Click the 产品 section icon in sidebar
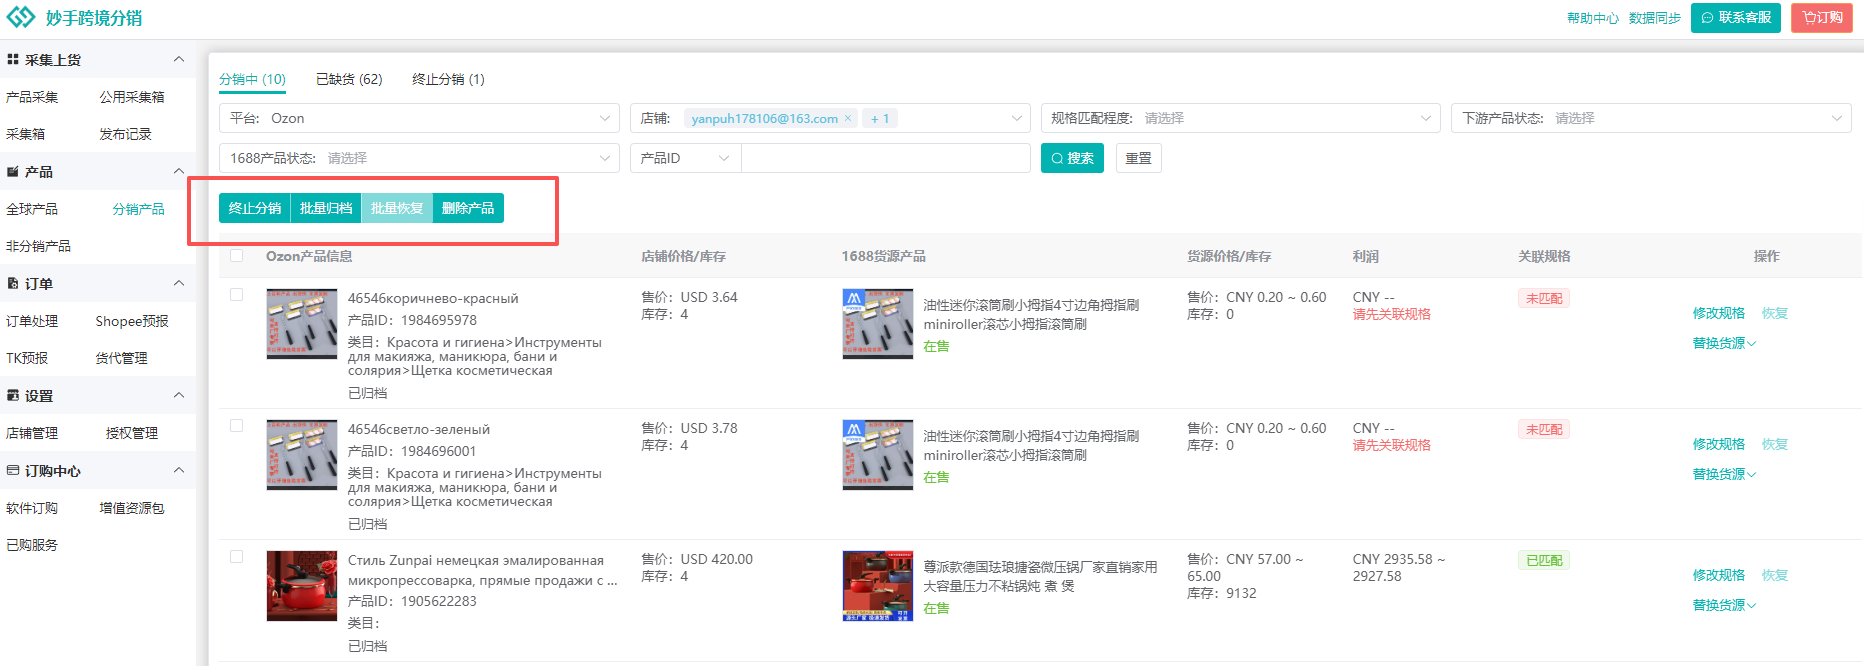The height and width of the screenshot is (666, 1864). coord(13,172)
